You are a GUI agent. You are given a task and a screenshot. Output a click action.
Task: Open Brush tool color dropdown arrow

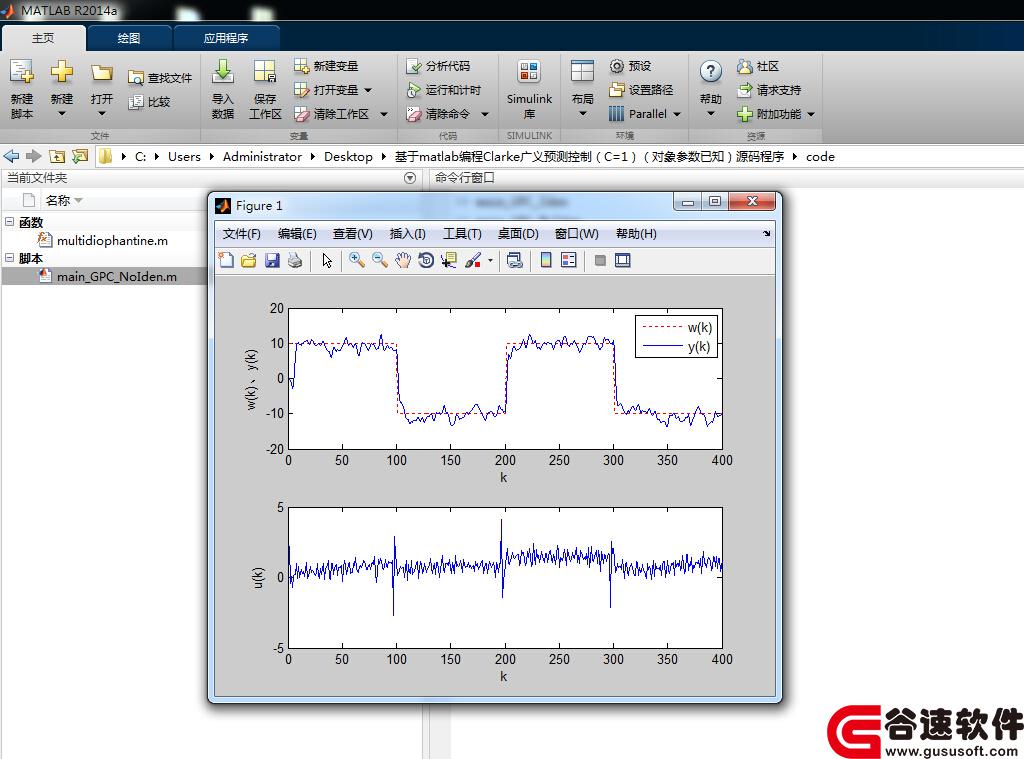(490, 261)
